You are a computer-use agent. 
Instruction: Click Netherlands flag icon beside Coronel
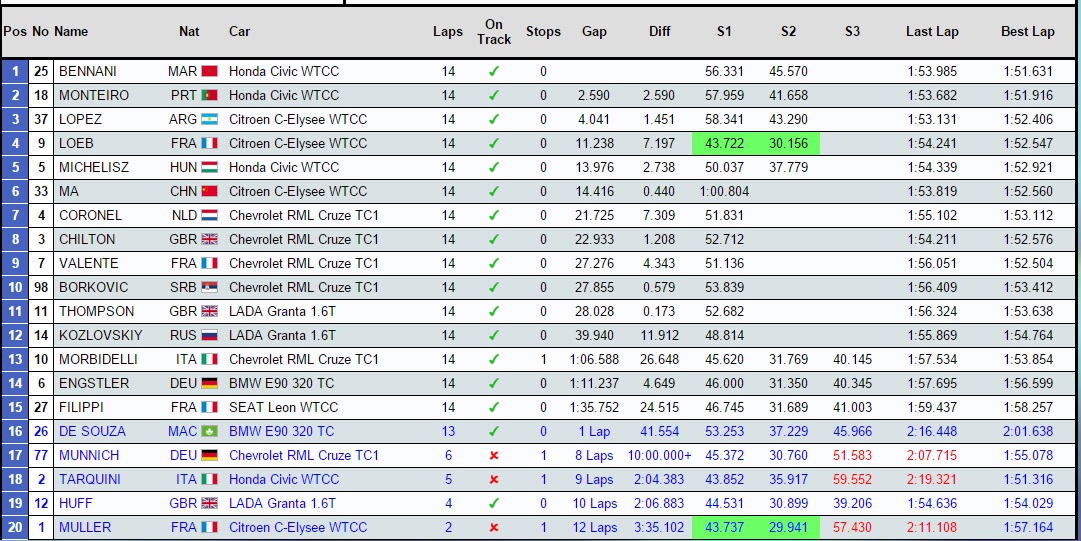coord(209,216)
